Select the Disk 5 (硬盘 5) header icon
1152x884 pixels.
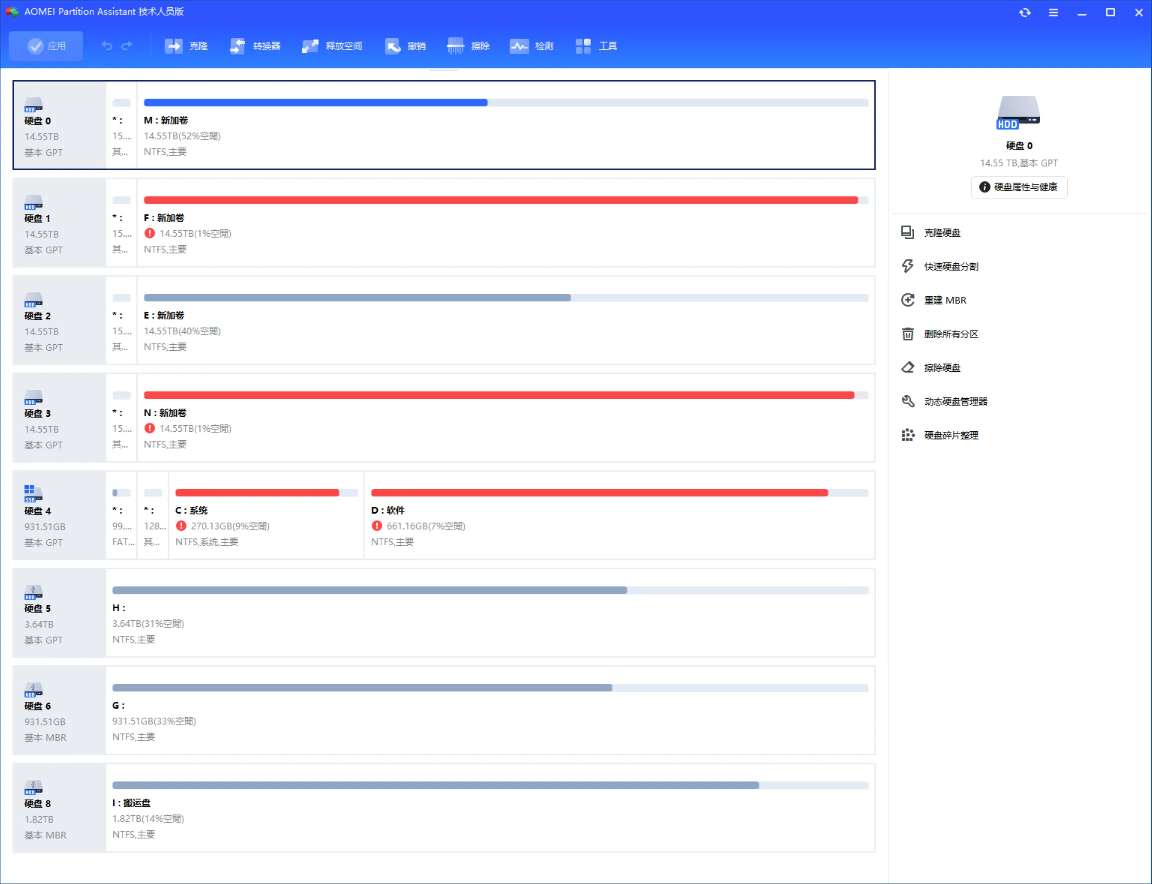[x=33, y=593]
